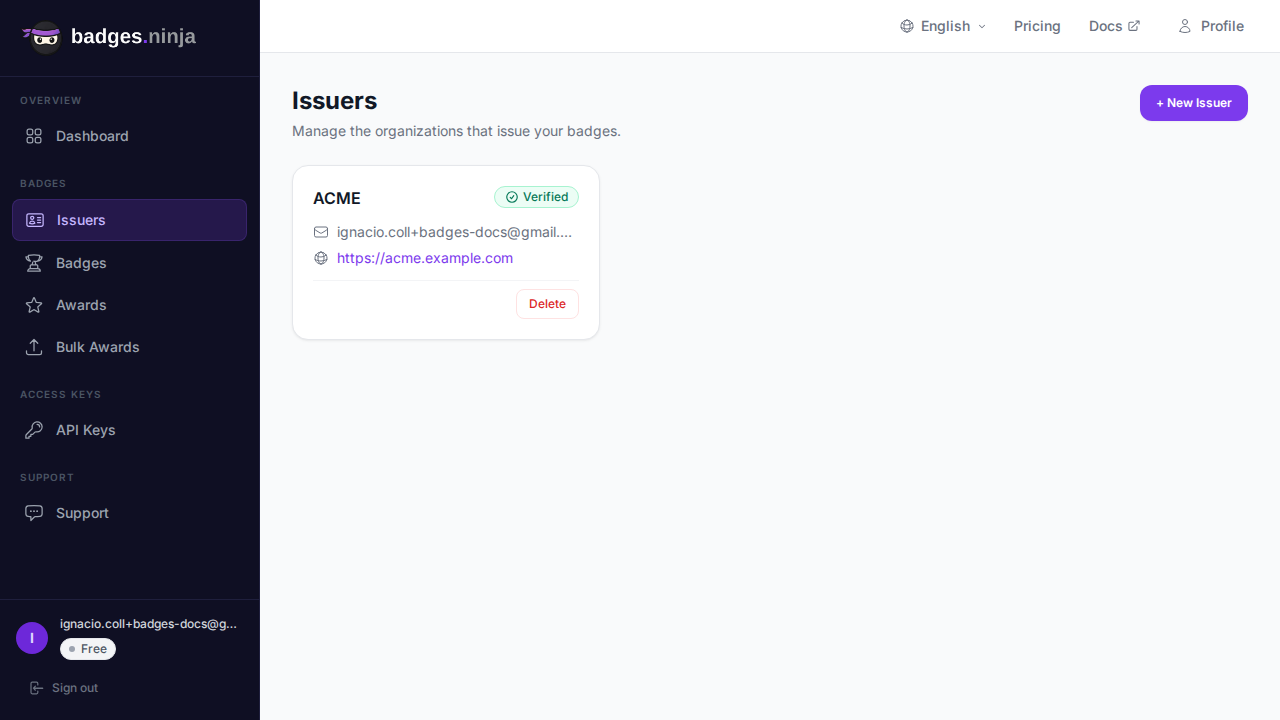
Task: Click the Bulk Awards upload icon
Action: click(x=34, y=347)
